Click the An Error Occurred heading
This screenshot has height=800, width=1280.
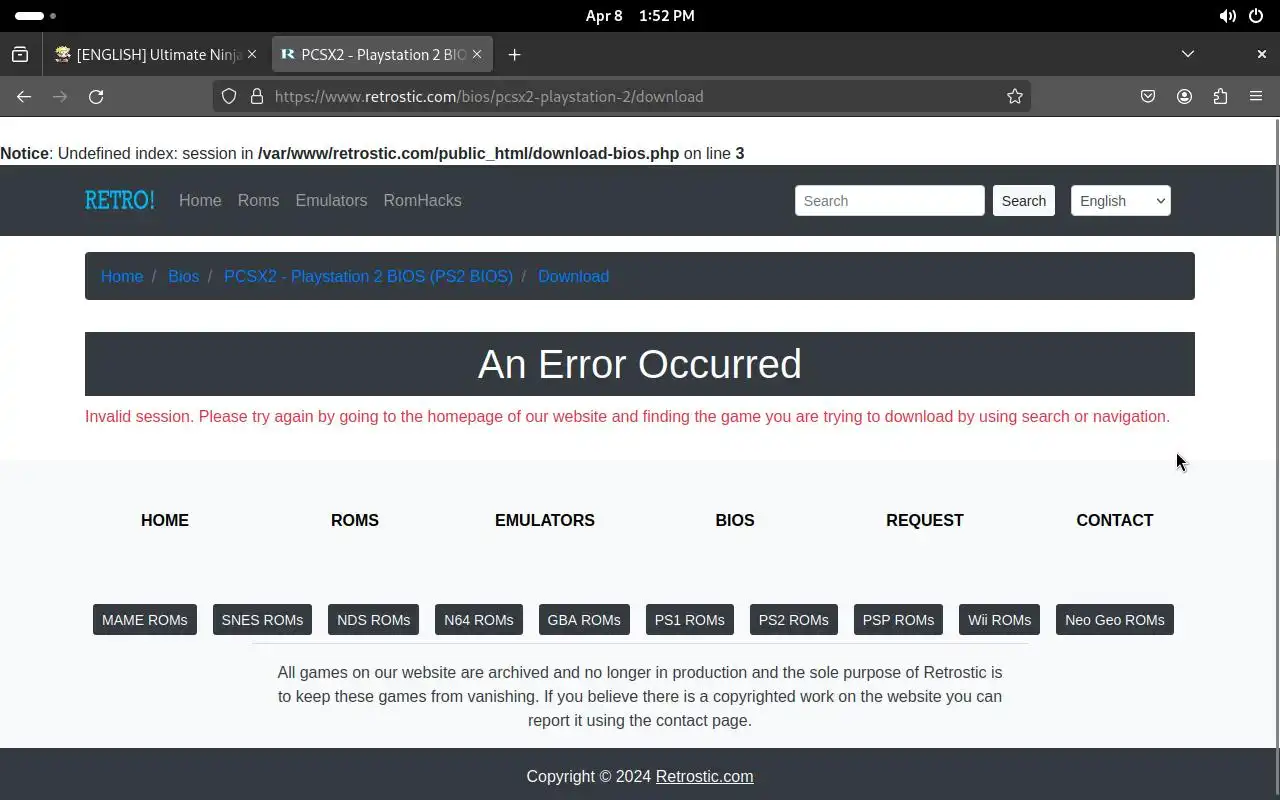click(640, 364)
